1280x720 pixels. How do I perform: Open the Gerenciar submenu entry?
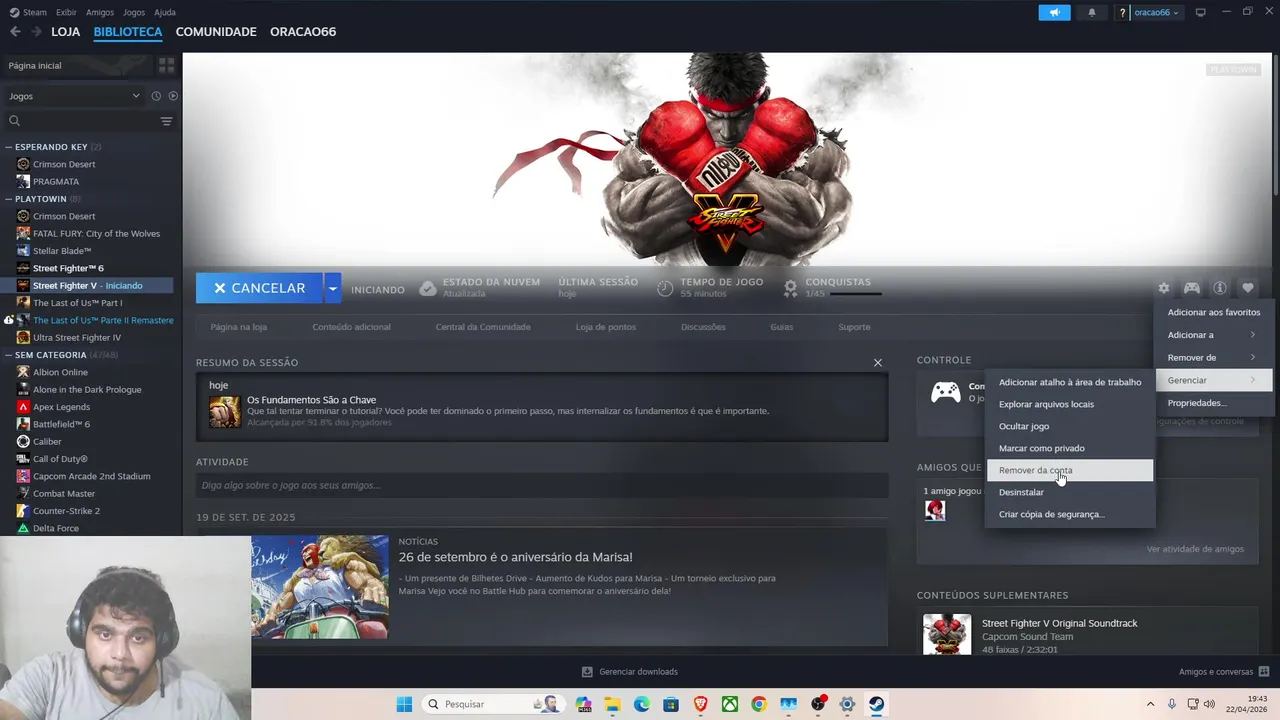point(1214,380)
